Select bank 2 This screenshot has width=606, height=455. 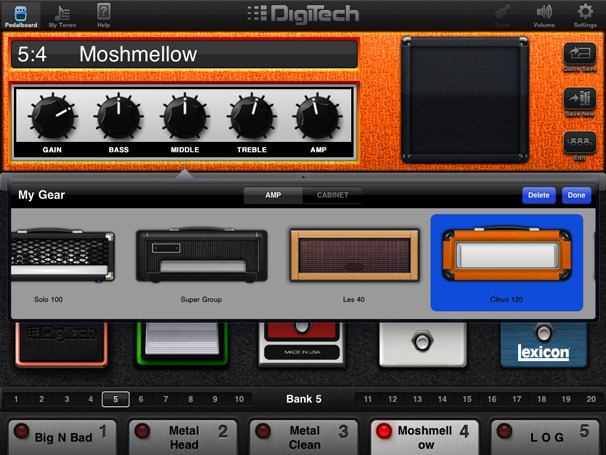point(41,399)
